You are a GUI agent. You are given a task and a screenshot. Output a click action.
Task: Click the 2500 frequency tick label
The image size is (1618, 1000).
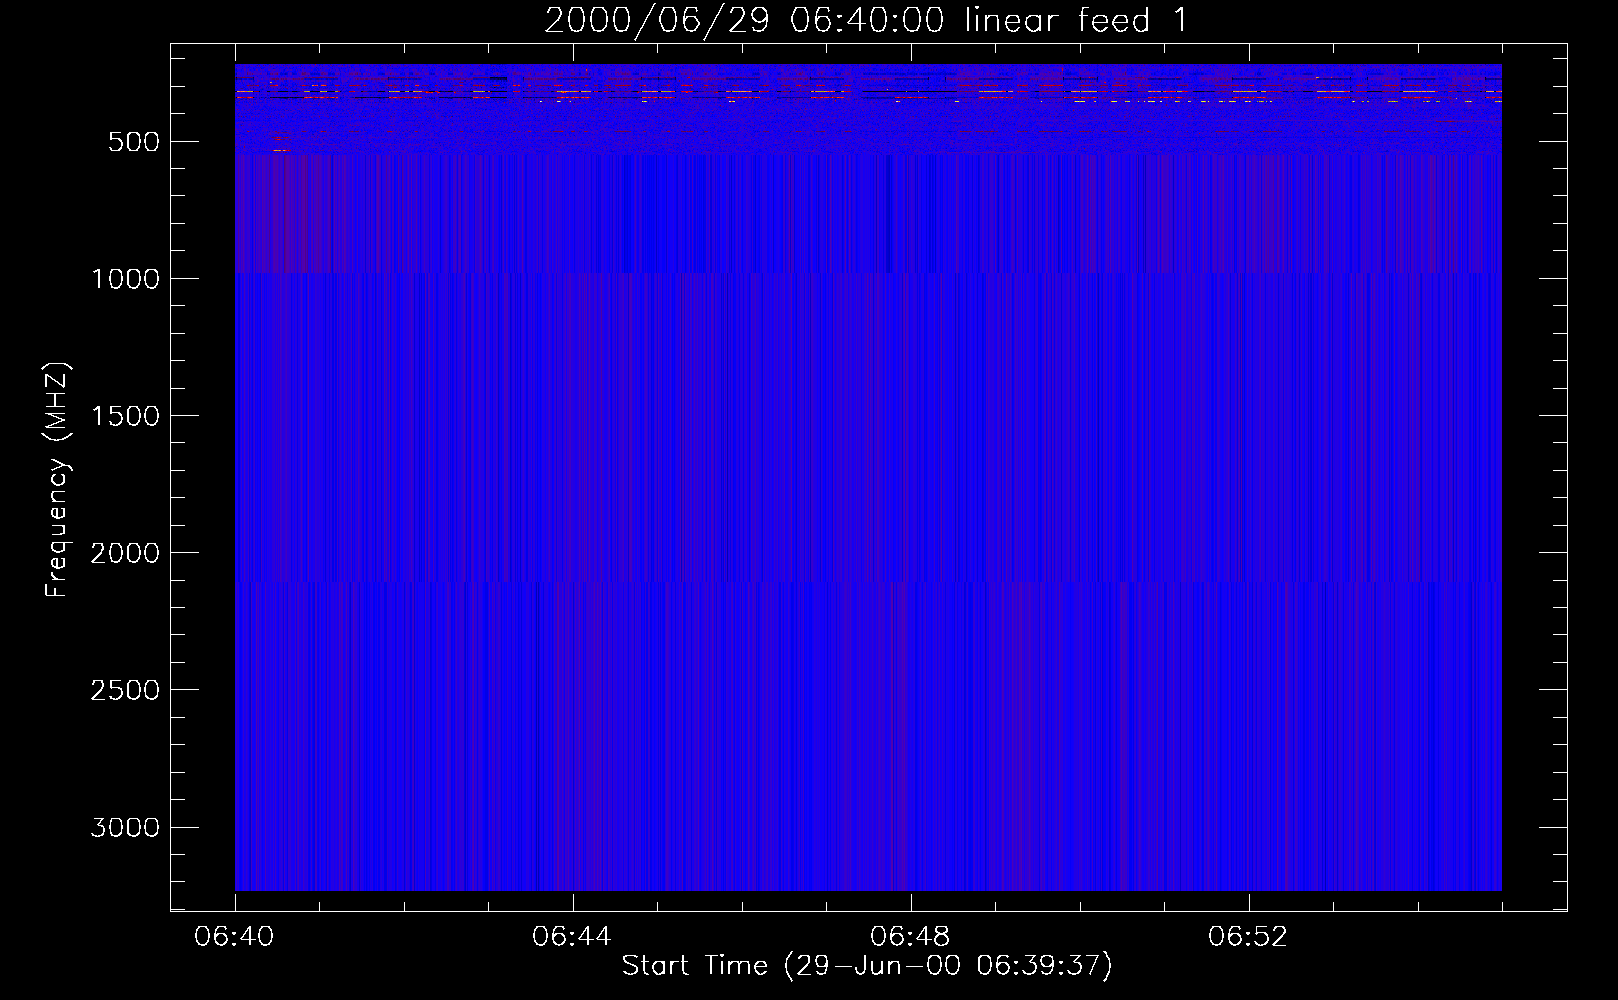coord(125,690)
